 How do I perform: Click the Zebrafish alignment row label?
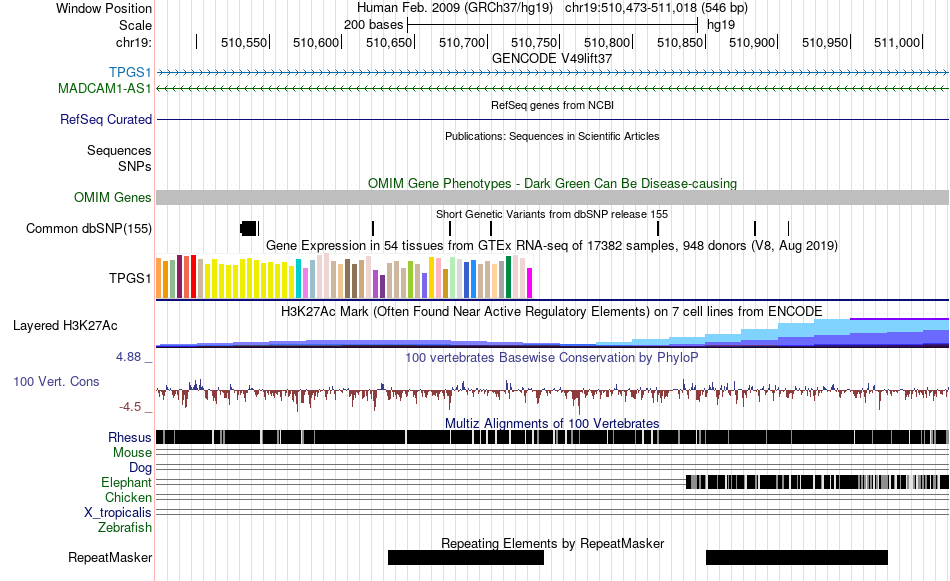click(x=125, y=528)
